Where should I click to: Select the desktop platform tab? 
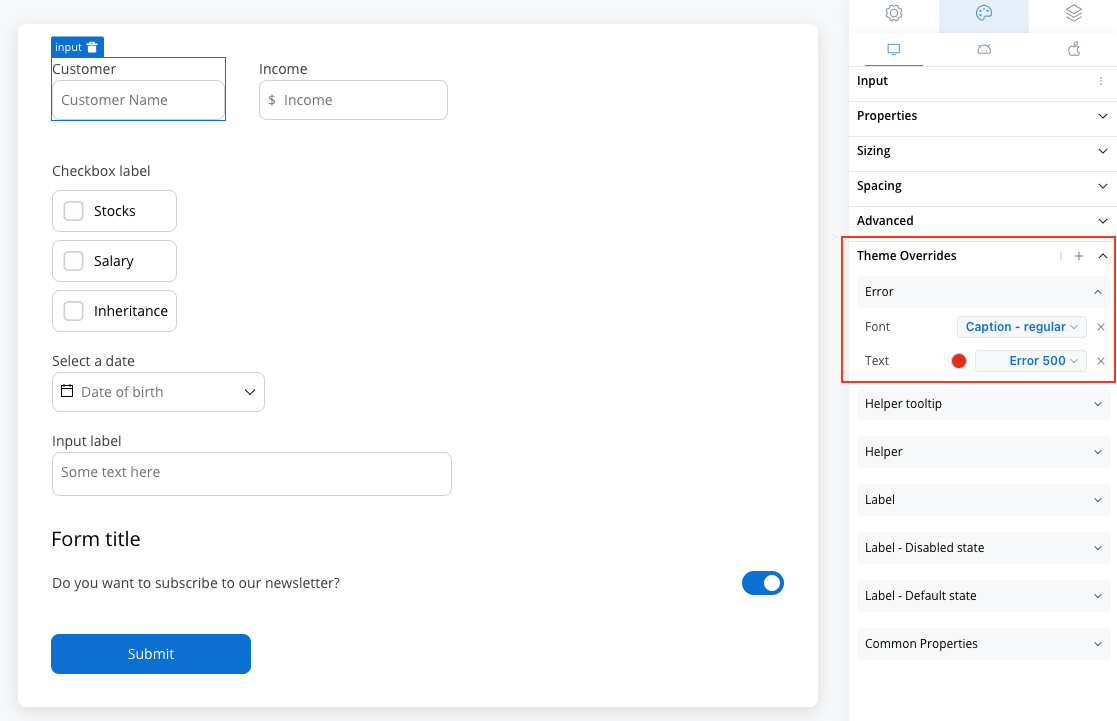(x=893, y=49)
